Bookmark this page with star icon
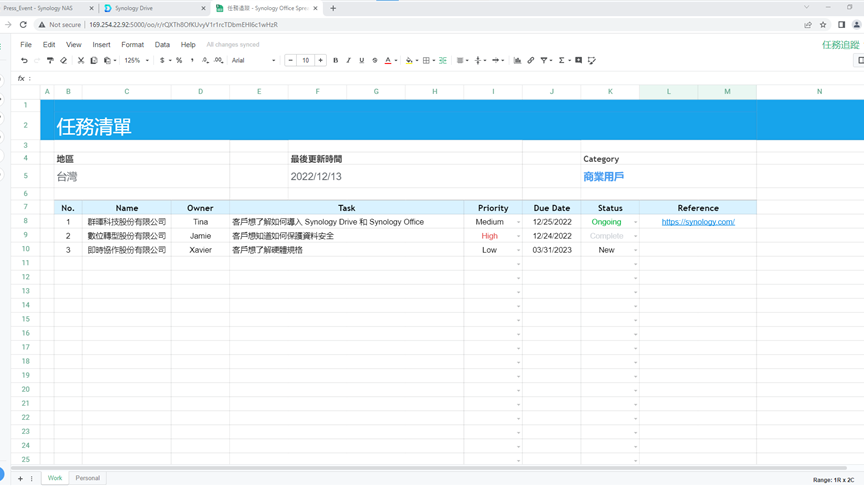Screen dimensions: 864x486 pos(823,24)
